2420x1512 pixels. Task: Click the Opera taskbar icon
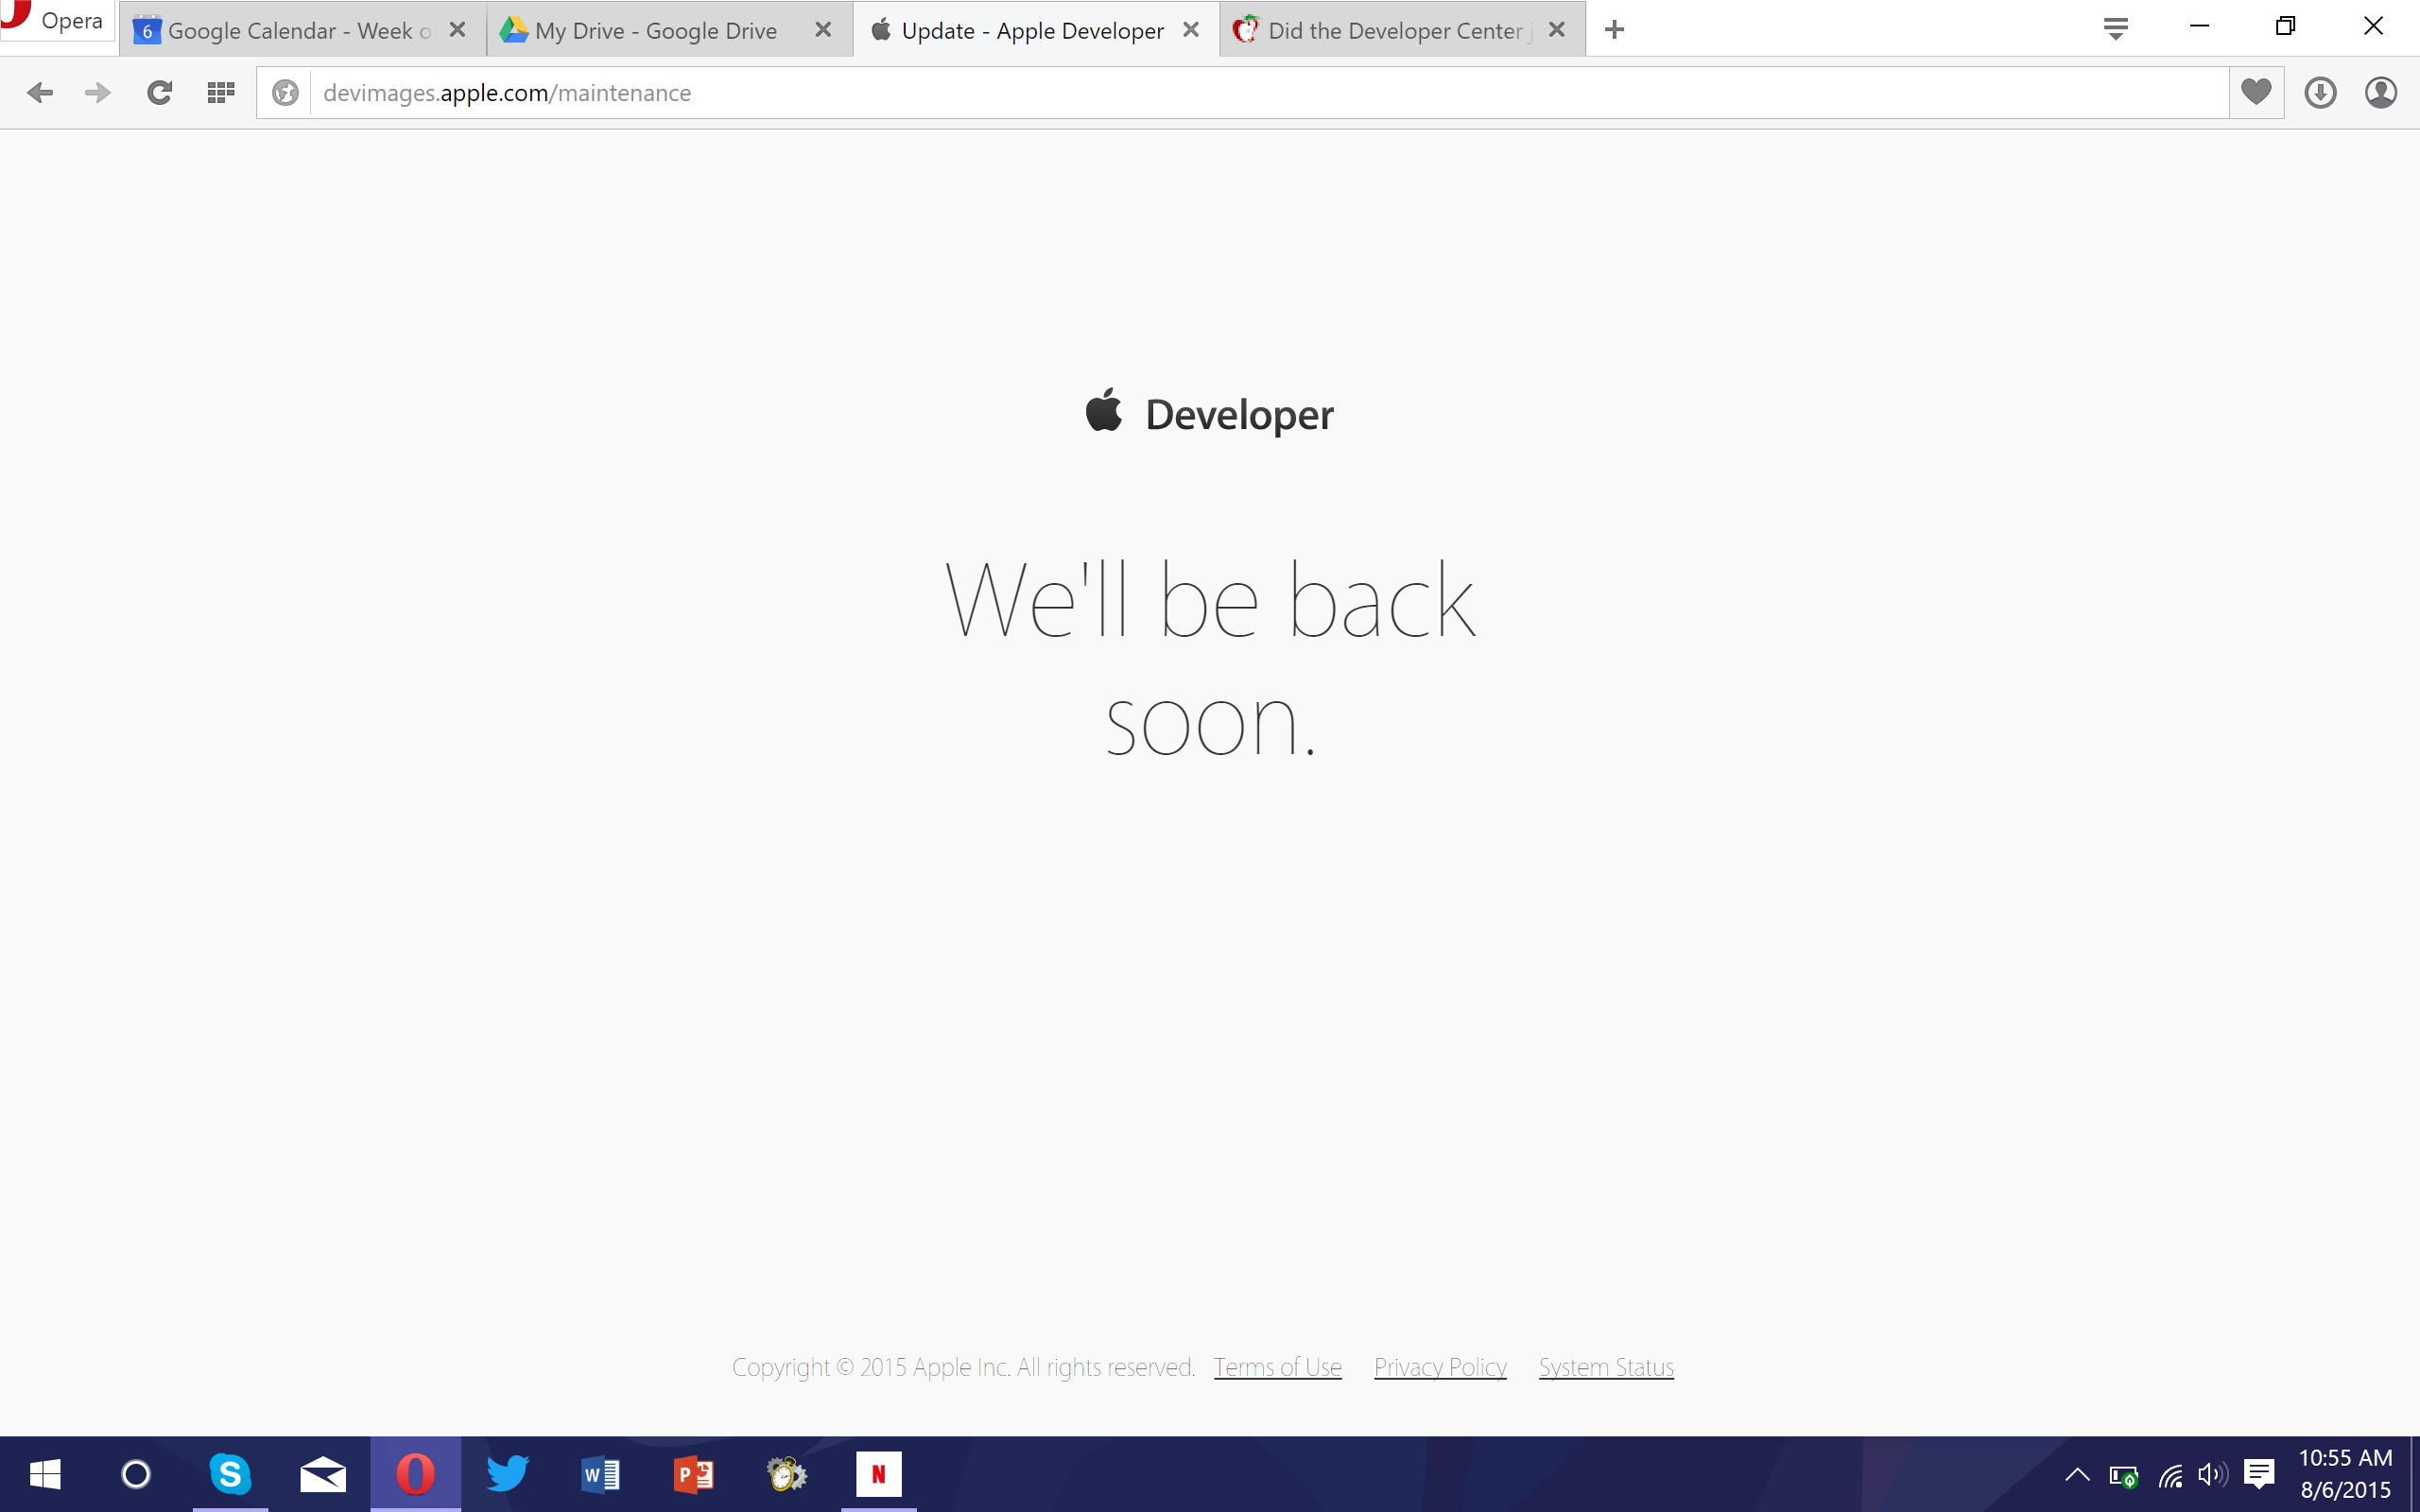tap(415, 1474)
